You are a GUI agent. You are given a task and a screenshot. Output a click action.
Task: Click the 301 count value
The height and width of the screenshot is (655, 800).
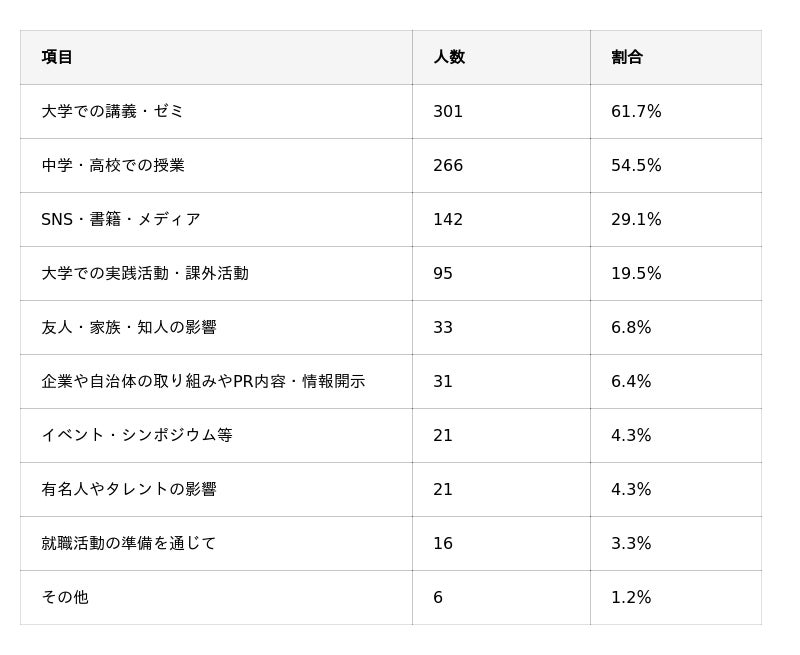point(448,111)
